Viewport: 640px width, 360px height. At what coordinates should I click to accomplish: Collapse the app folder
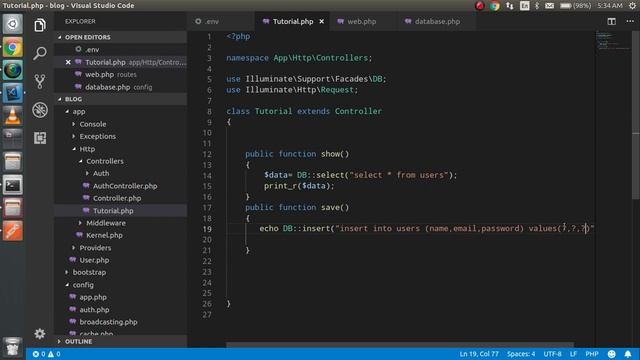pyautogui.click(x=67, y=111)
